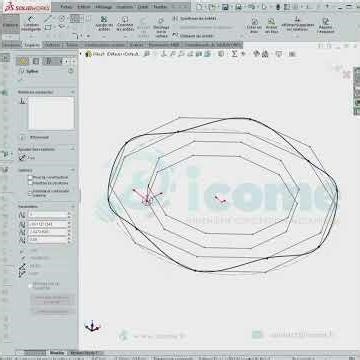This screenshot has width=360, height=360.
Task: Add the Fixe relation
Action: click(x=27, y=158)
